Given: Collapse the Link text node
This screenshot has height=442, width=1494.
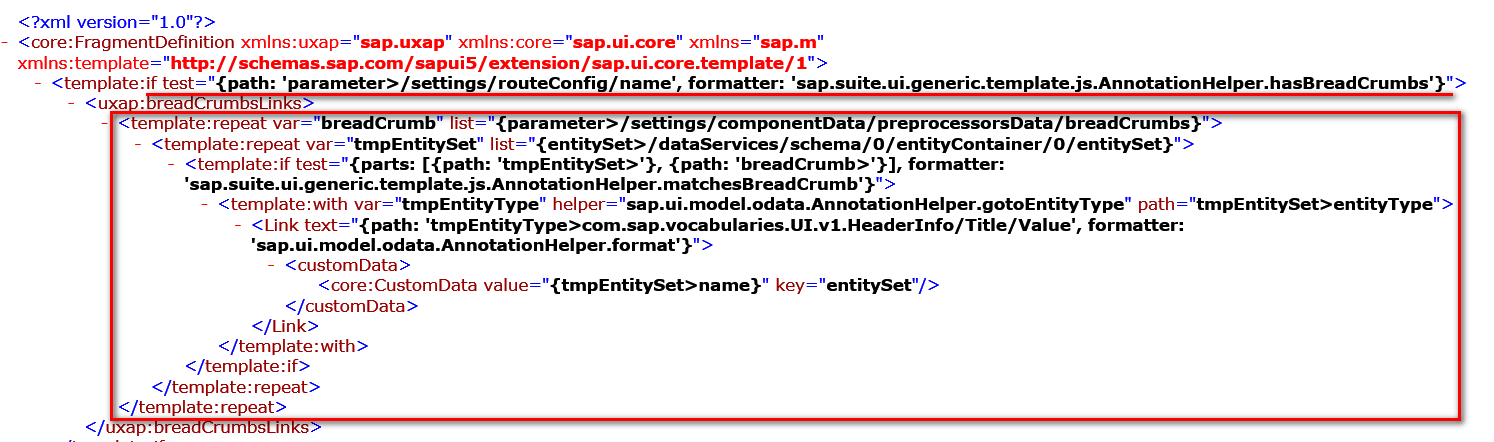Looking at the screenshot, I should [x=240, y=225].
